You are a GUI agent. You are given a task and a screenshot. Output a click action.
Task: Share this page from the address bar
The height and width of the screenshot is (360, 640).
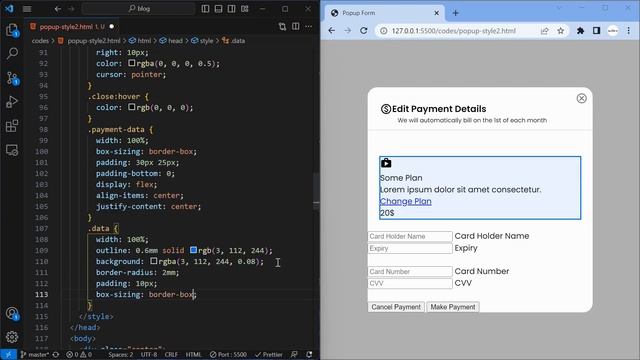coord(544,31)
